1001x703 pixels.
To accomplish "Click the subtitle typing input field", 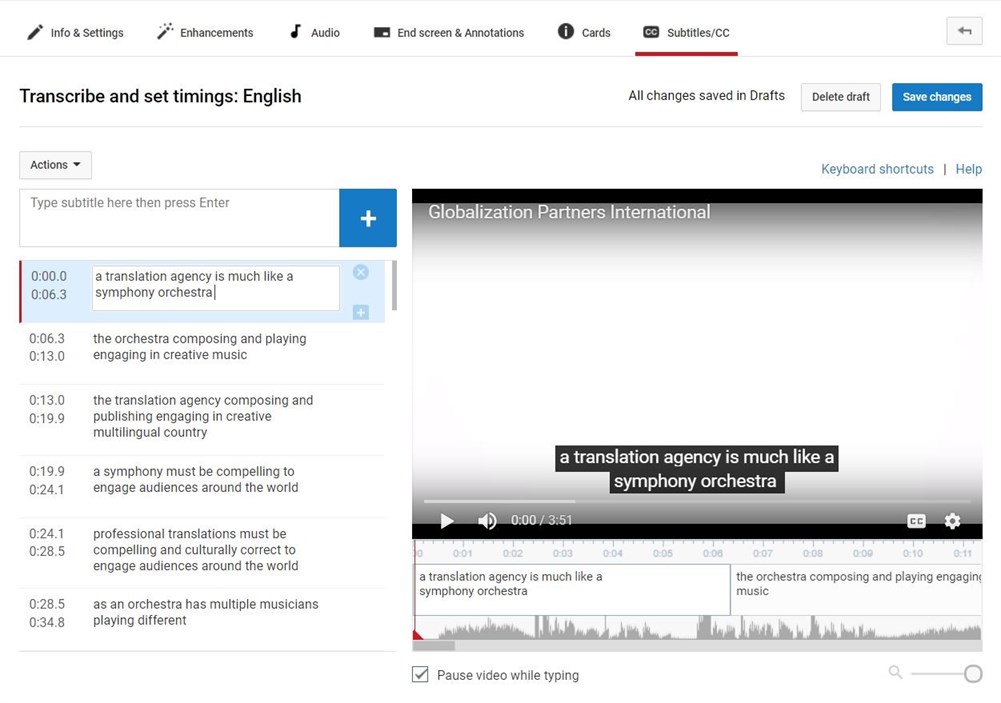I will (x=178, y=217).
